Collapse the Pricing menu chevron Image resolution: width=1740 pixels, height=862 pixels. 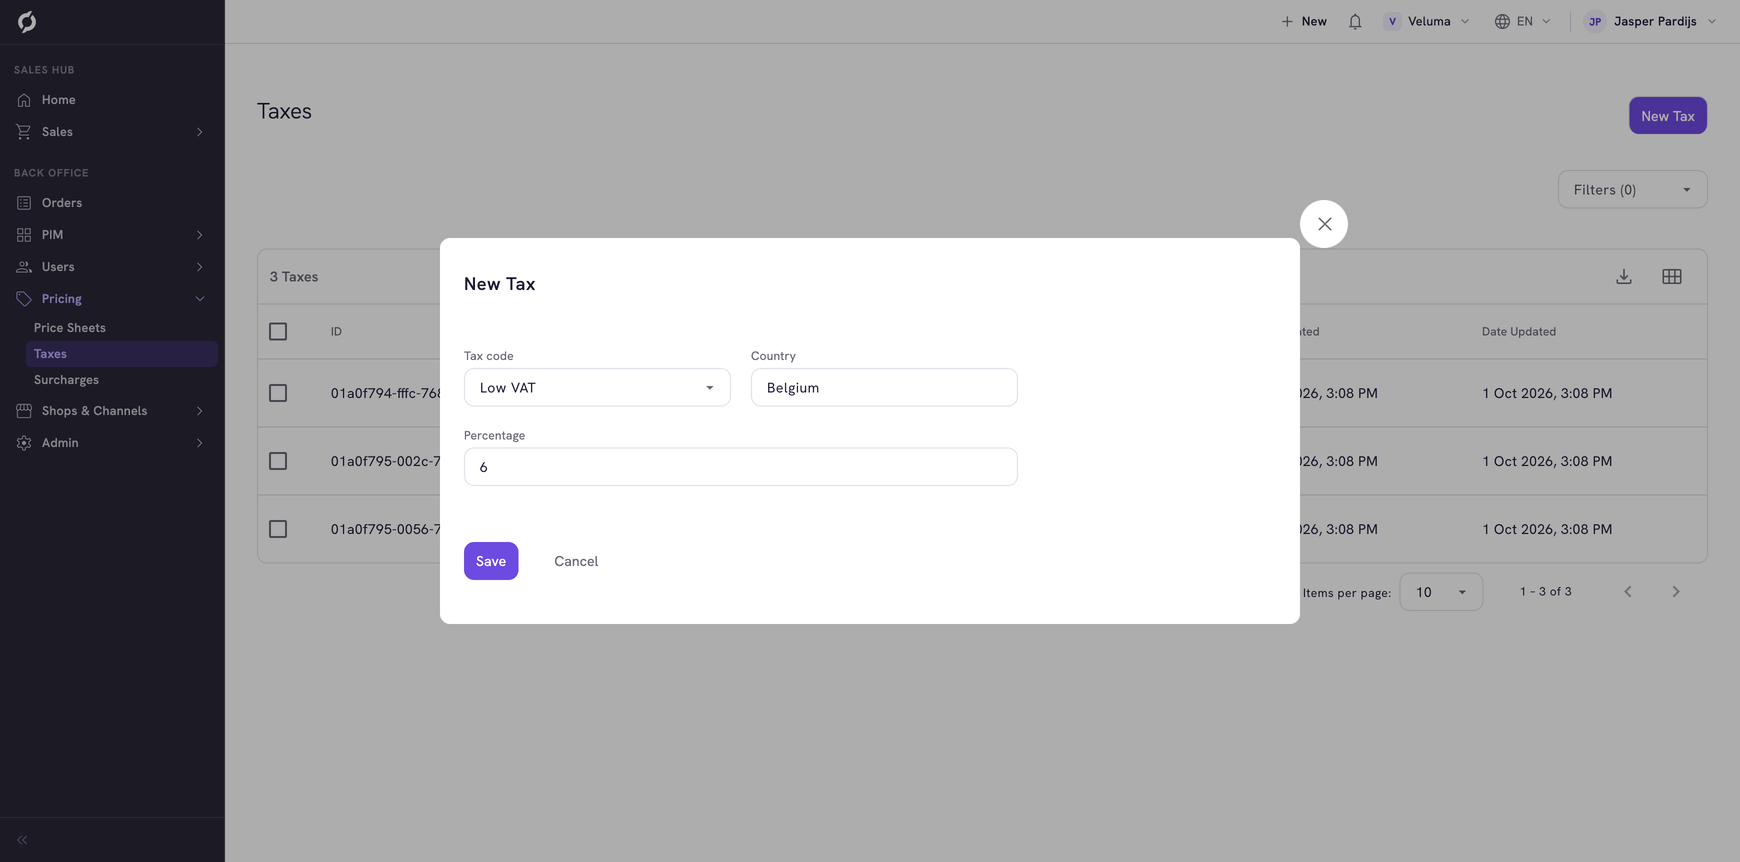click(200, 299)
